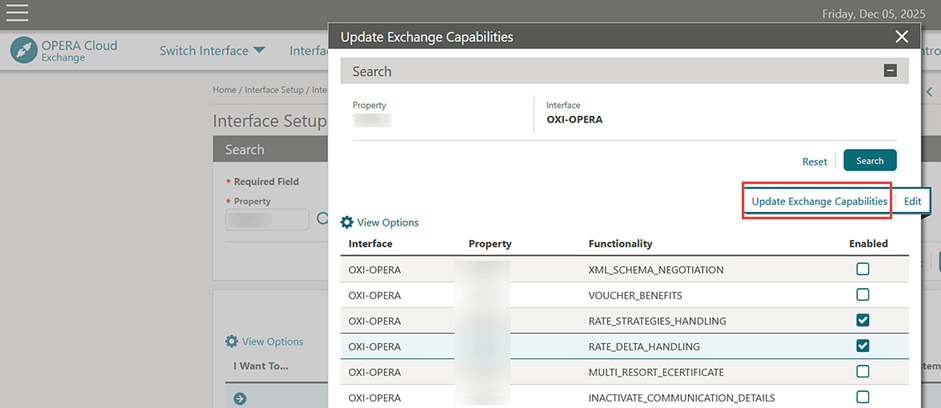Click the search icon next to Property field
Viewport: 941px width, 408px height.
tap(322, 219)
